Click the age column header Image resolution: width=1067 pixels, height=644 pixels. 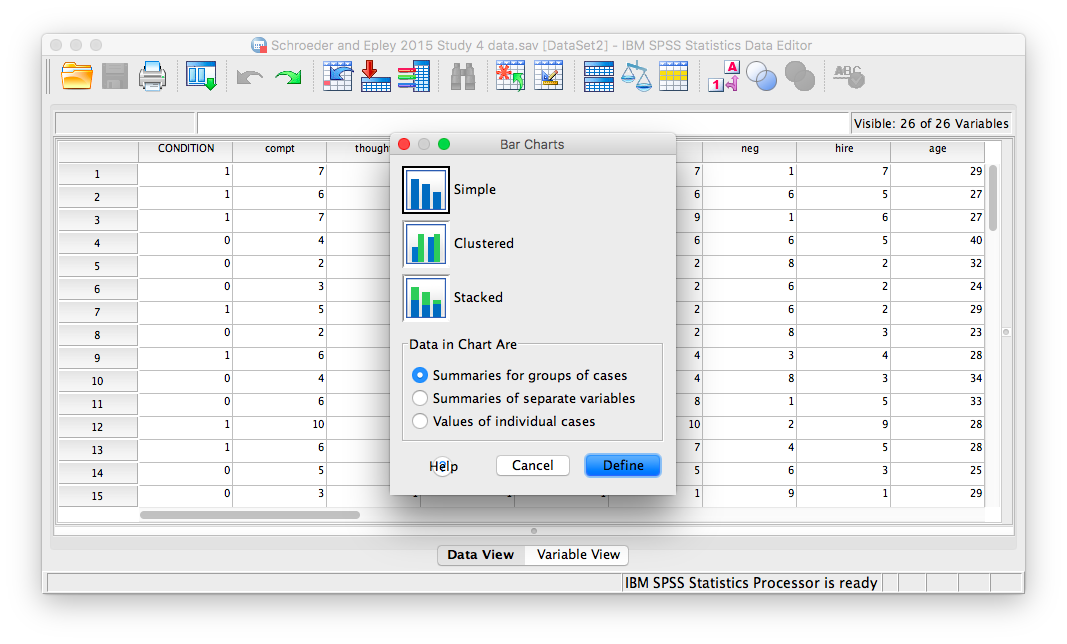coord(937,148)
